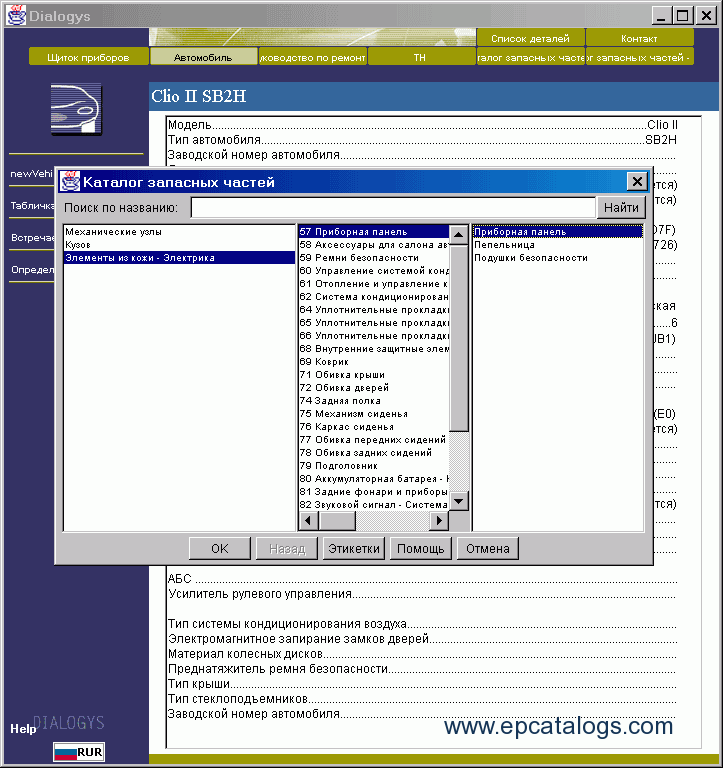Click the Dialogys window title icon

16,15
